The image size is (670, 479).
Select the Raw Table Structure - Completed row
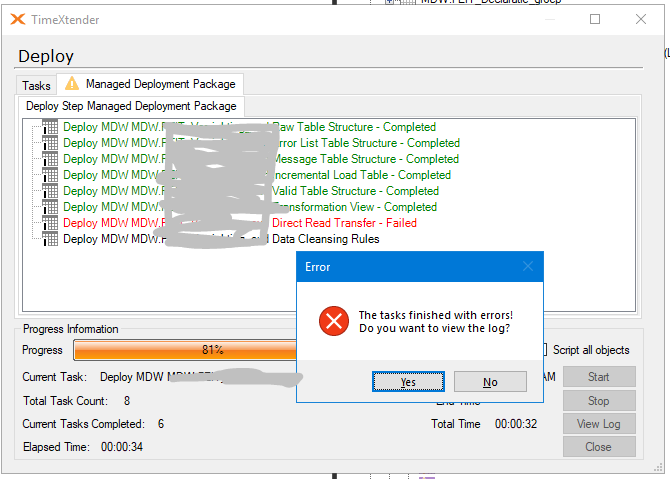point(250,127)
